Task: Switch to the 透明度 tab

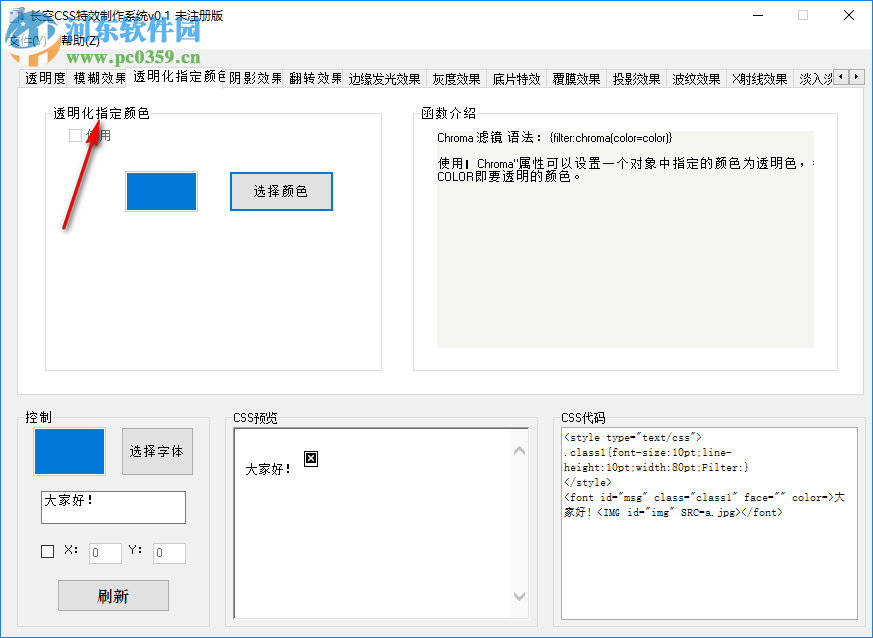Action: coord(43,76)
